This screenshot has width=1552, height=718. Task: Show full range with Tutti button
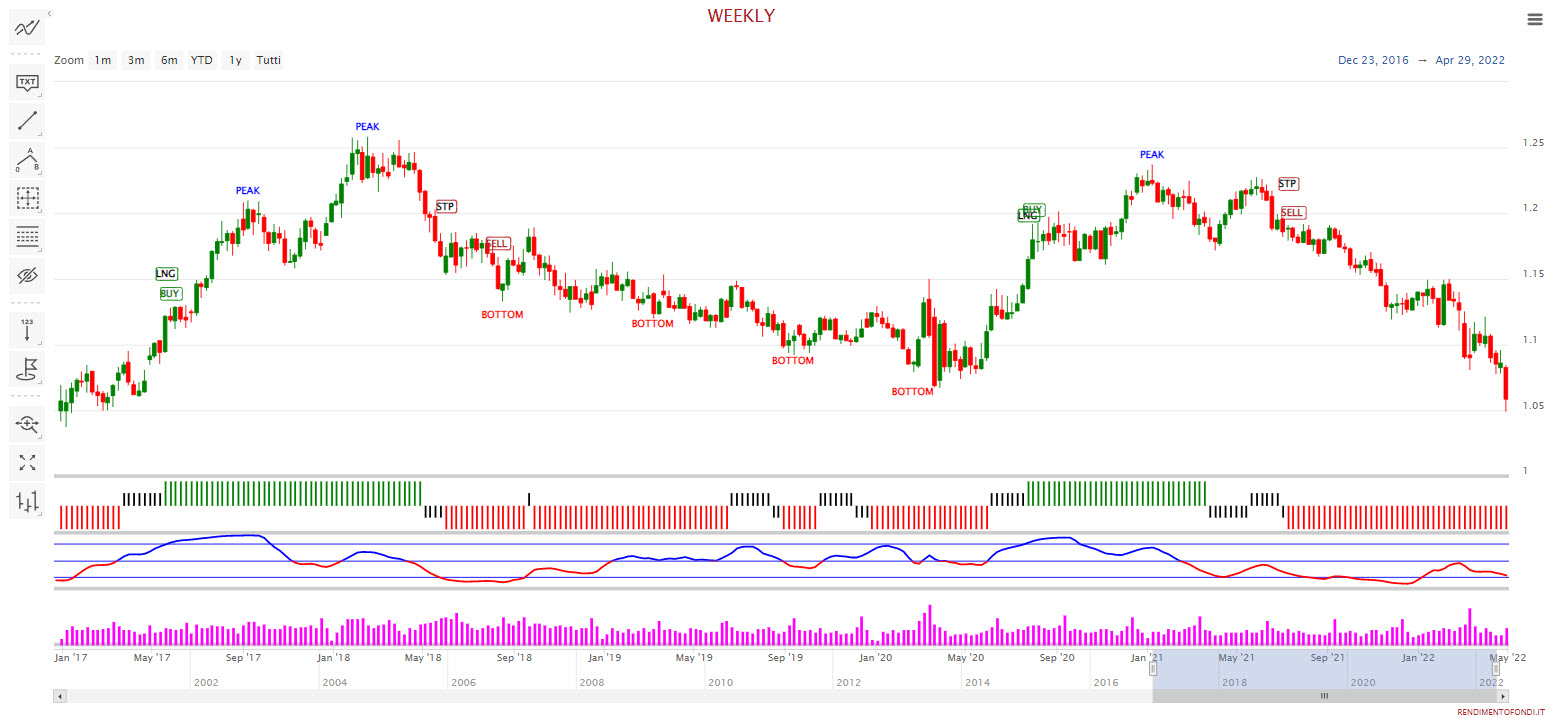[268, 60]
